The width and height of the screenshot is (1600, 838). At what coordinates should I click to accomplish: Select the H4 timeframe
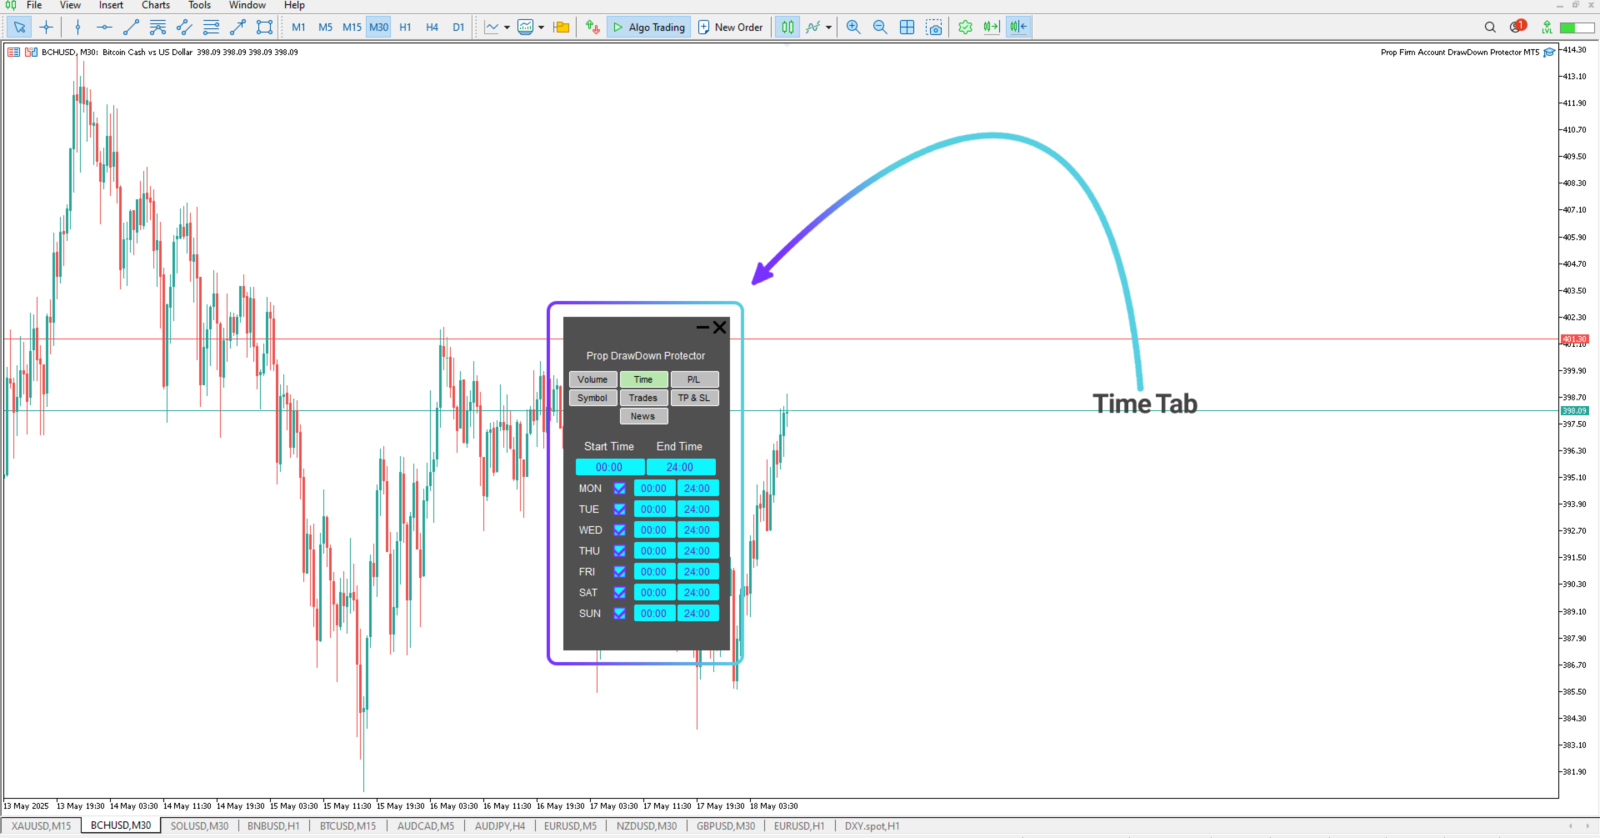point(432,27)
